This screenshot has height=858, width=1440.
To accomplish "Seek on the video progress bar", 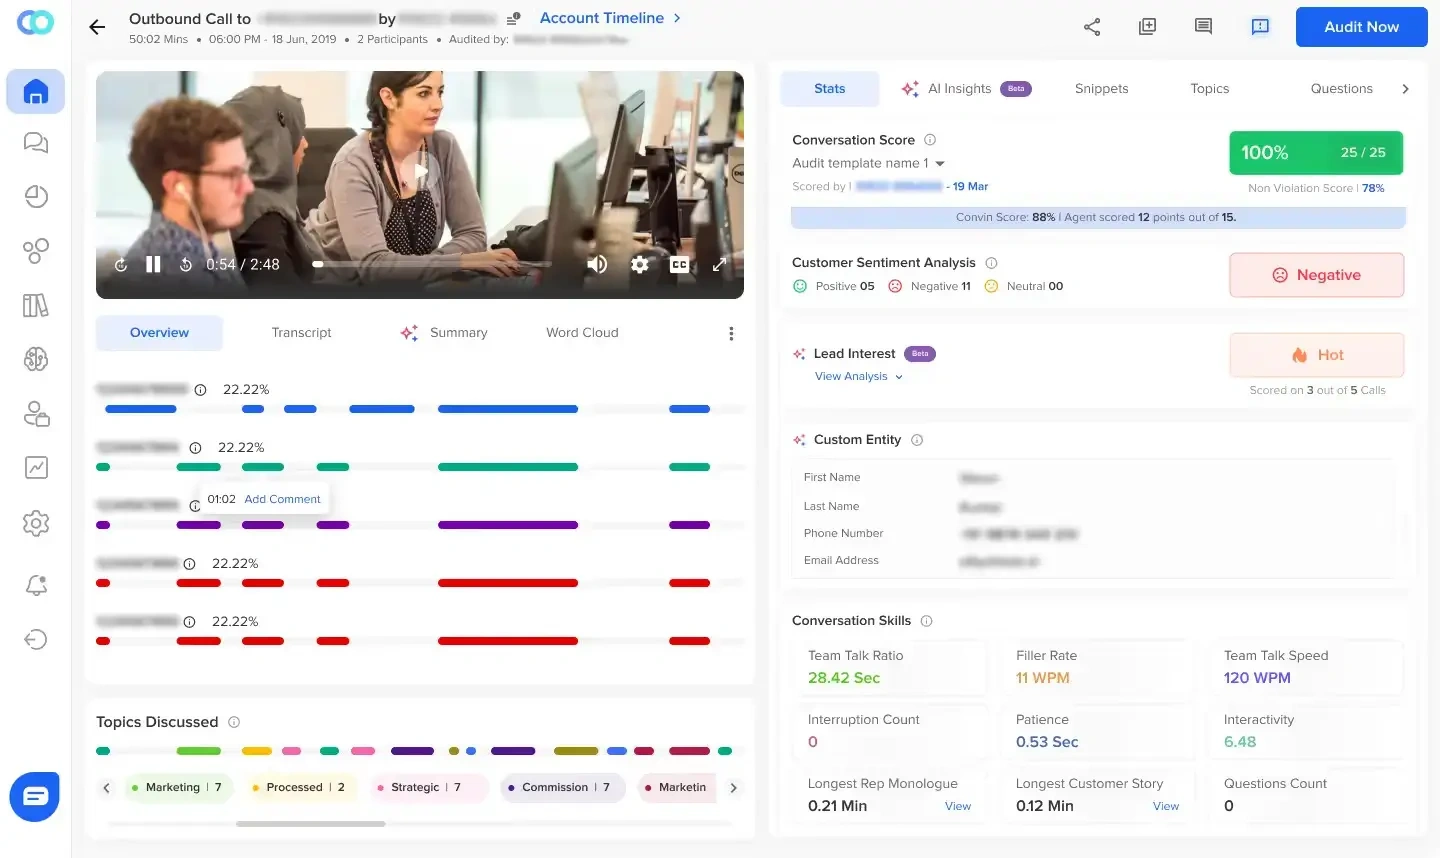I will [x=432, y=264].
